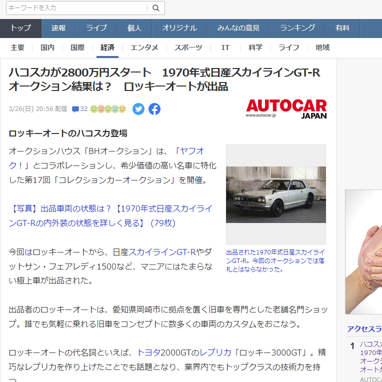Open the オリジナル tab

179,28
